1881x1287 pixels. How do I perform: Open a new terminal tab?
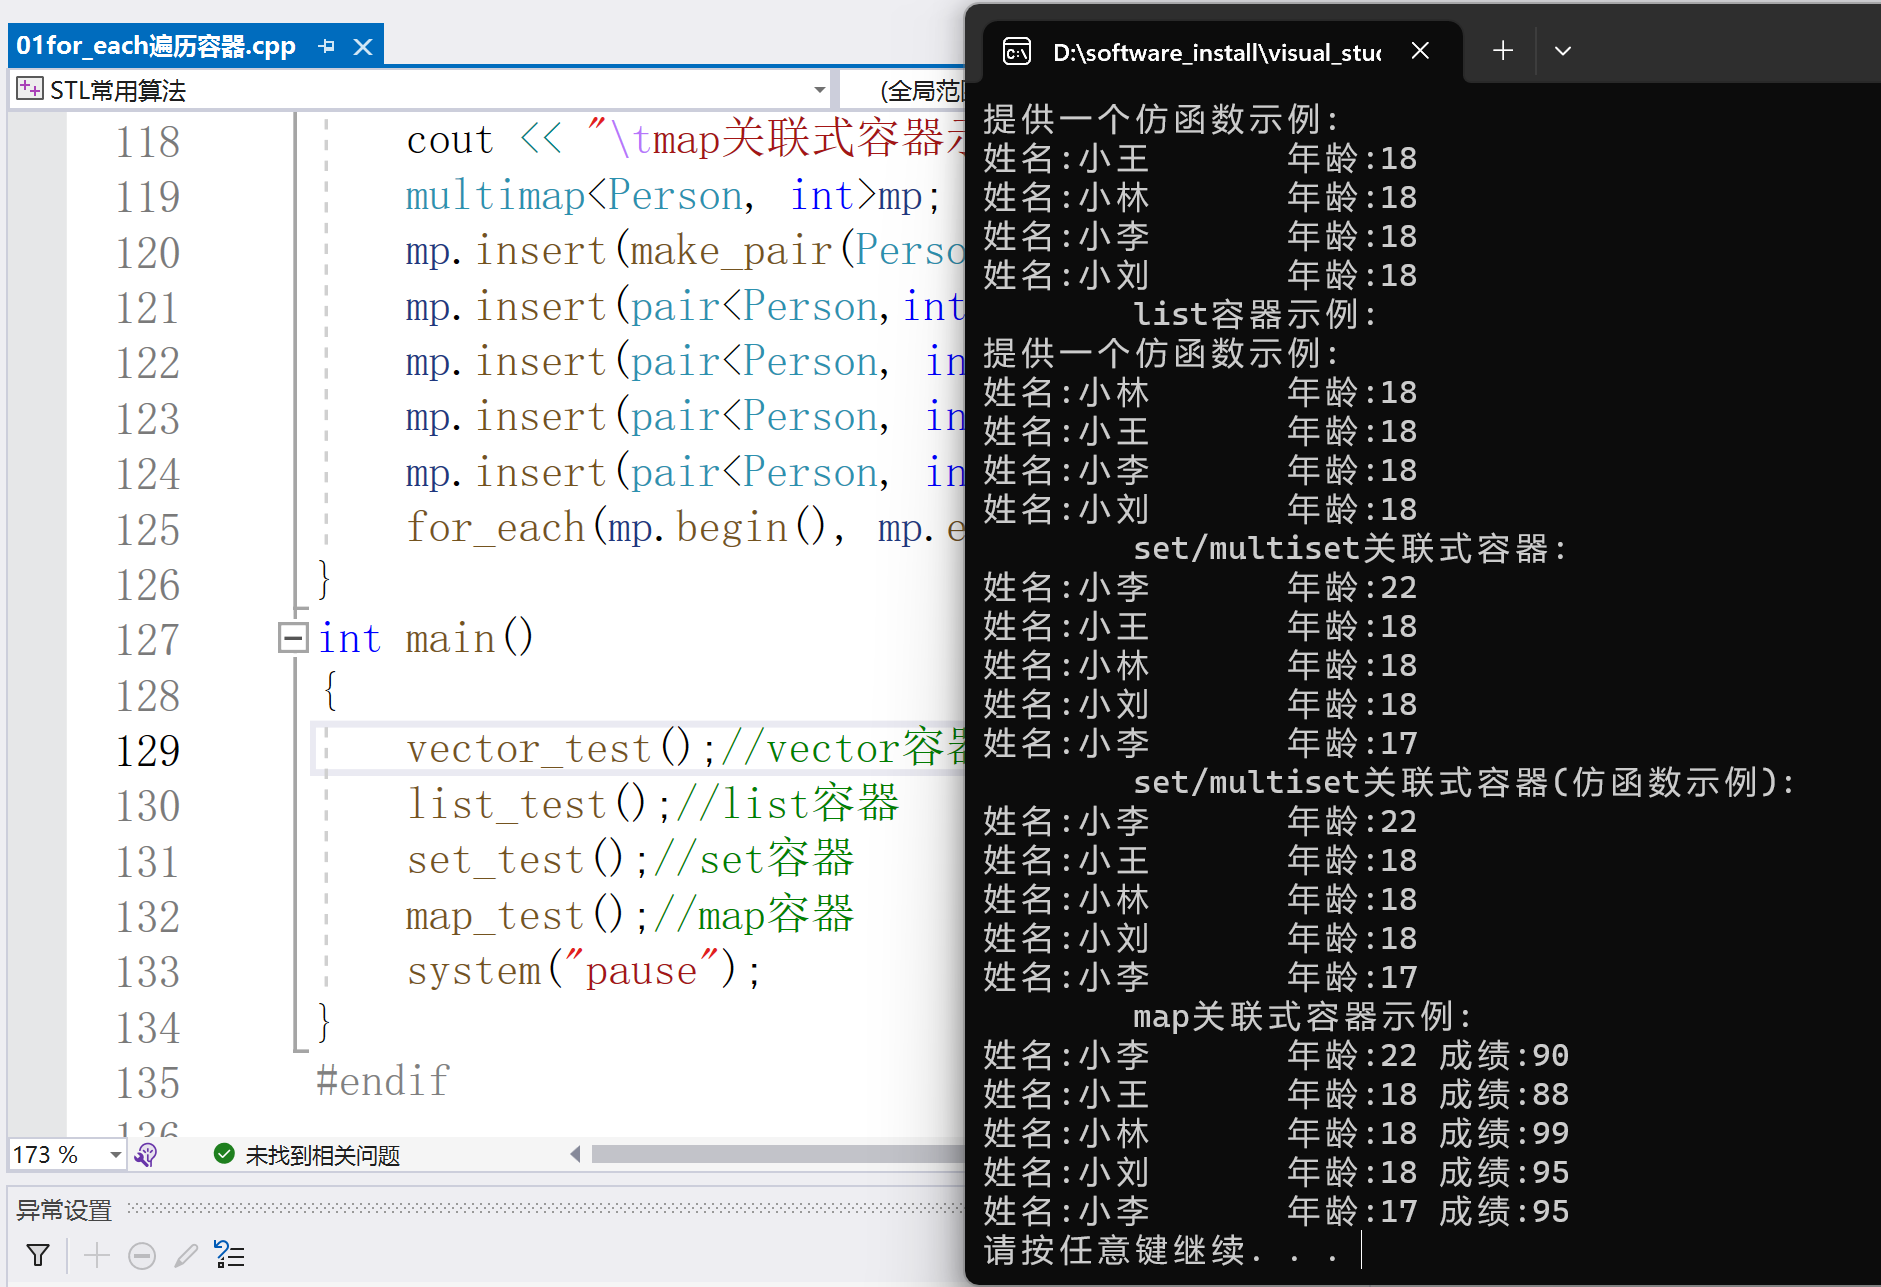pos(1502,51)
